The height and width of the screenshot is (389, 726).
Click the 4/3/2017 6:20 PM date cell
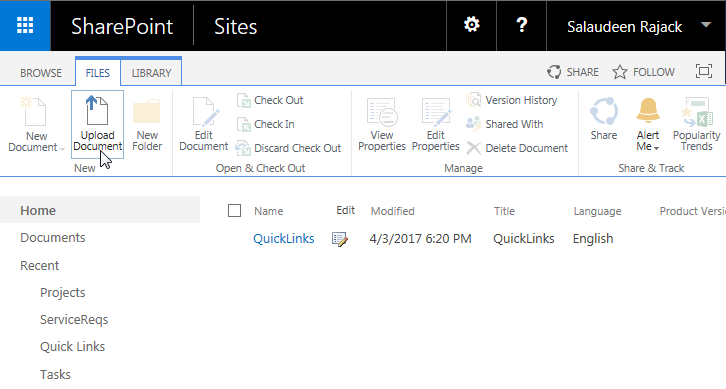[420, 238]
